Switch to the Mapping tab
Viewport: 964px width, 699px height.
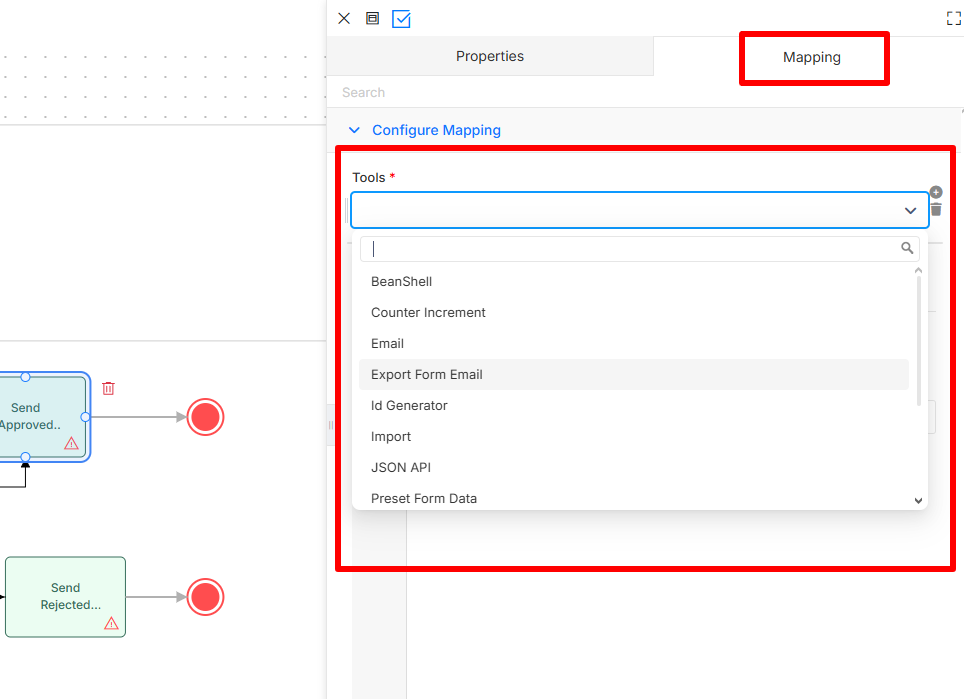point(812,57)
